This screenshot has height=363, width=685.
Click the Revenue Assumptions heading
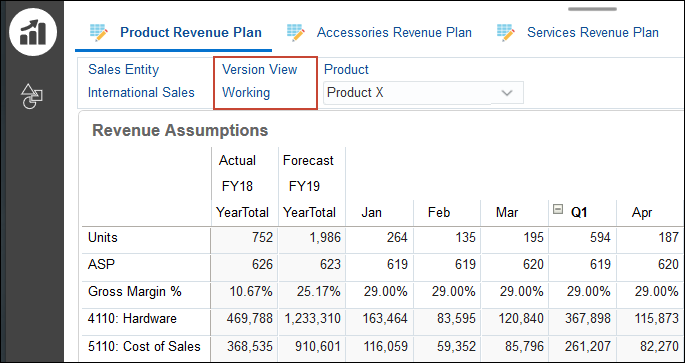(180, 130)
